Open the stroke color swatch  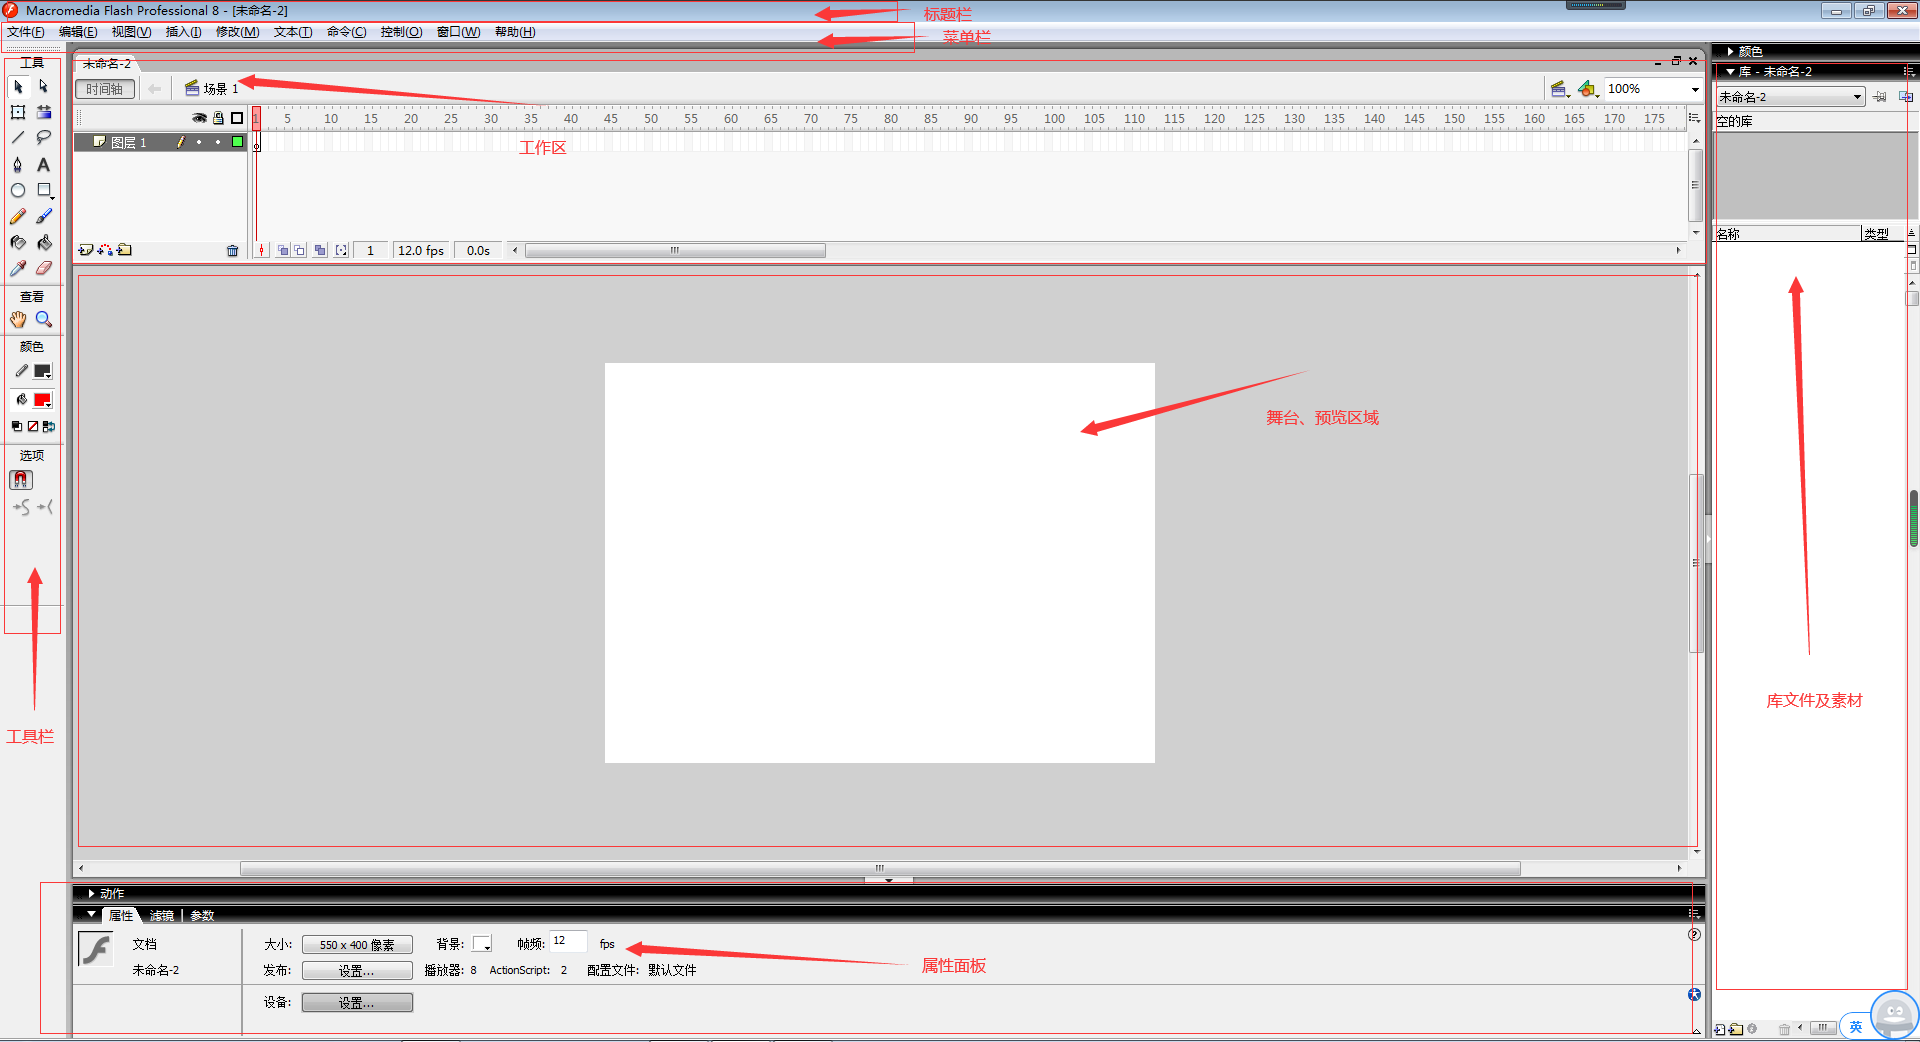coord(42,372)
